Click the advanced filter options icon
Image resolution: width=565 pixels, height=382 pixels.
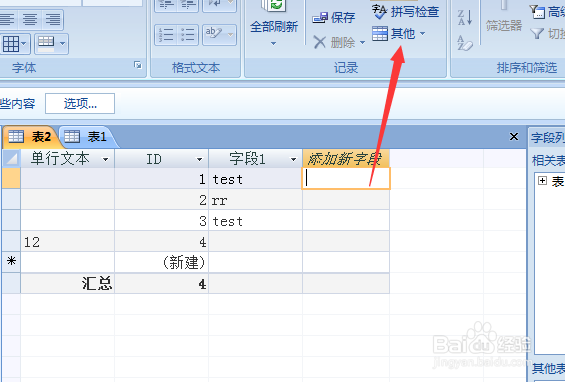click(537, 12)
